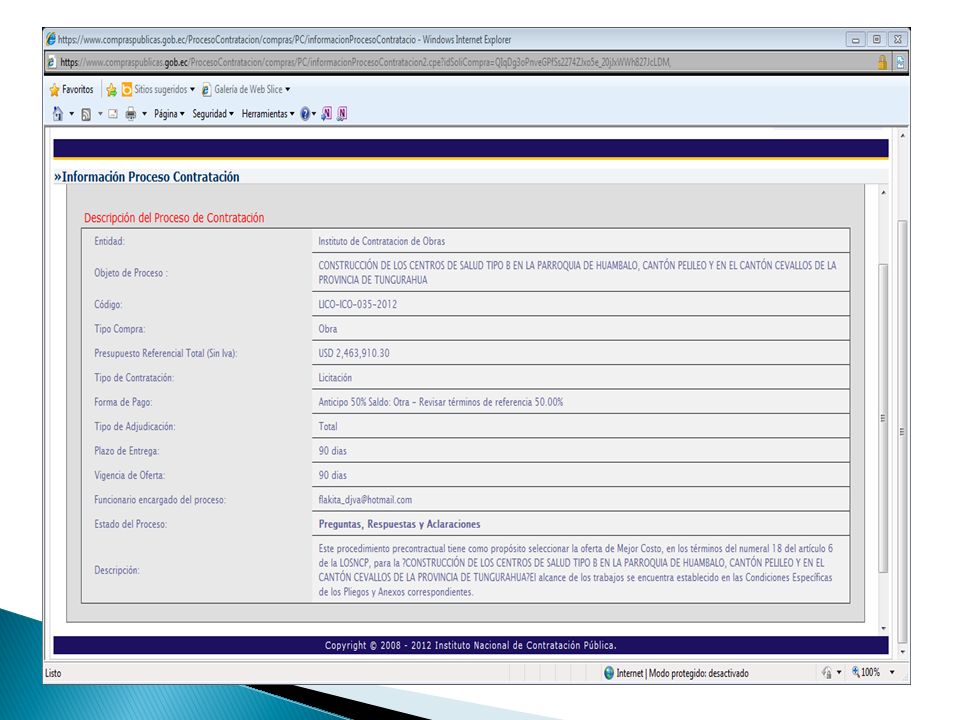Expand the help dropdown arrow
The width and height of the screenshot is (960, 720).
tap(314, 113)
